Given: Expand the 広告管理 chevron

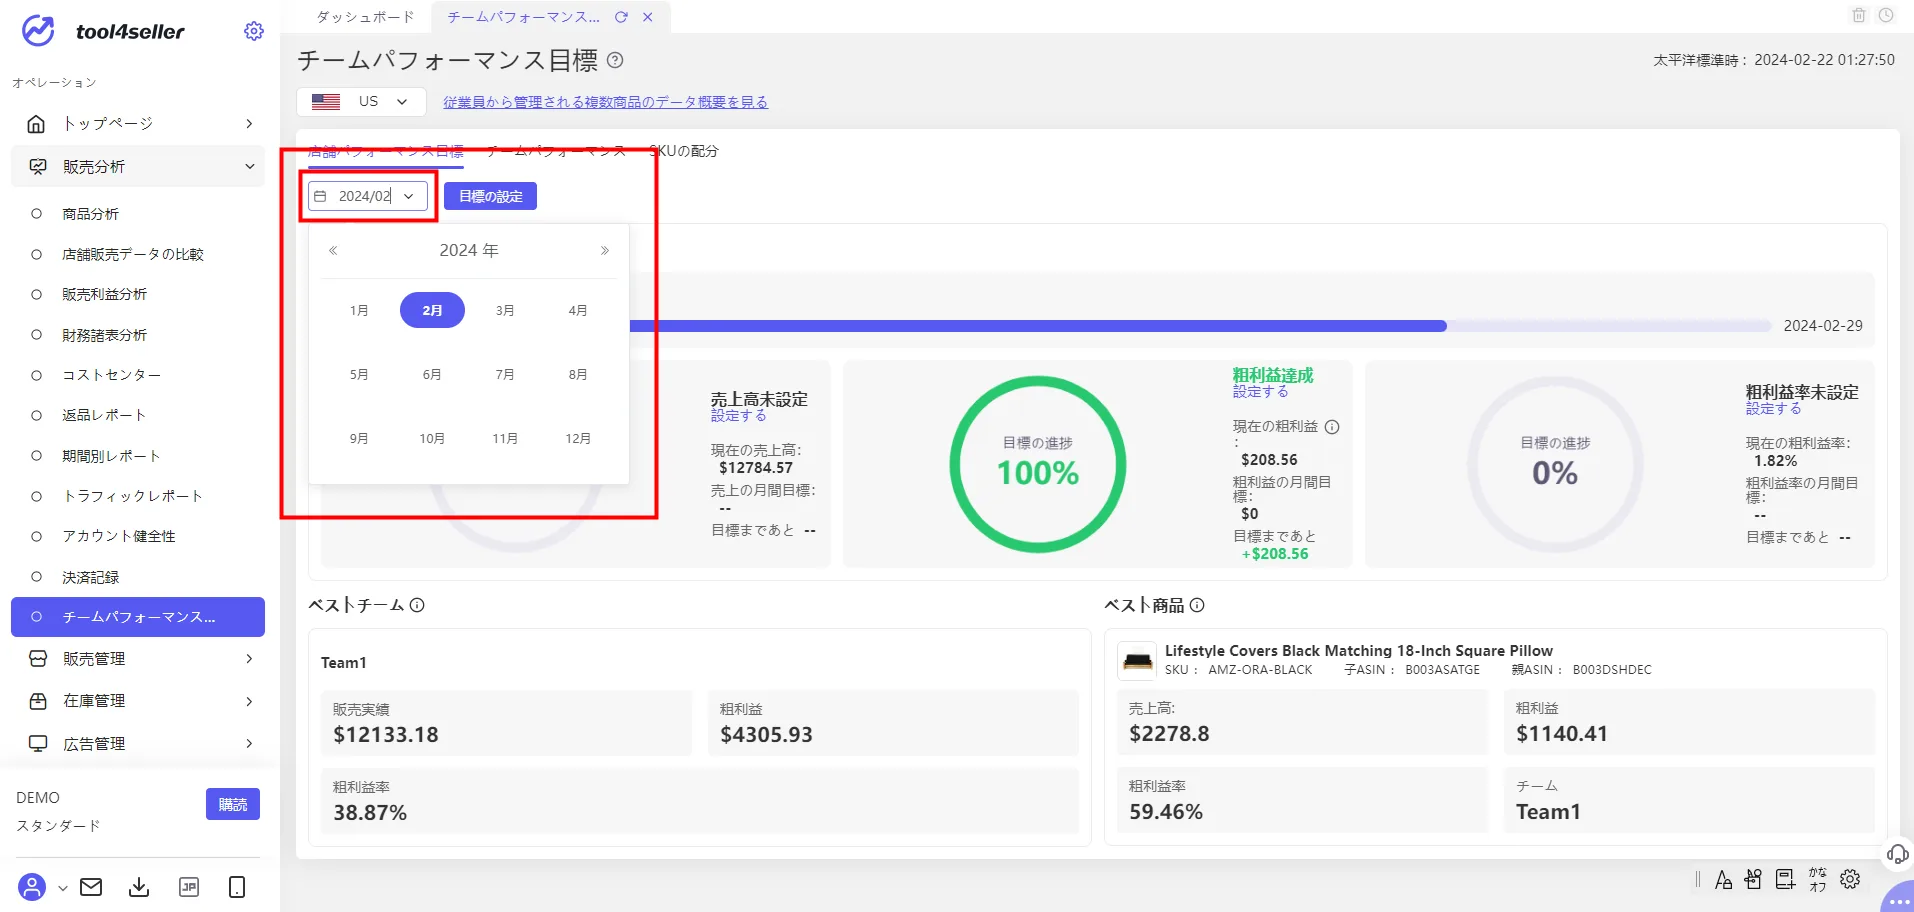Looking at the screenshot, I should tap(249, 743).
